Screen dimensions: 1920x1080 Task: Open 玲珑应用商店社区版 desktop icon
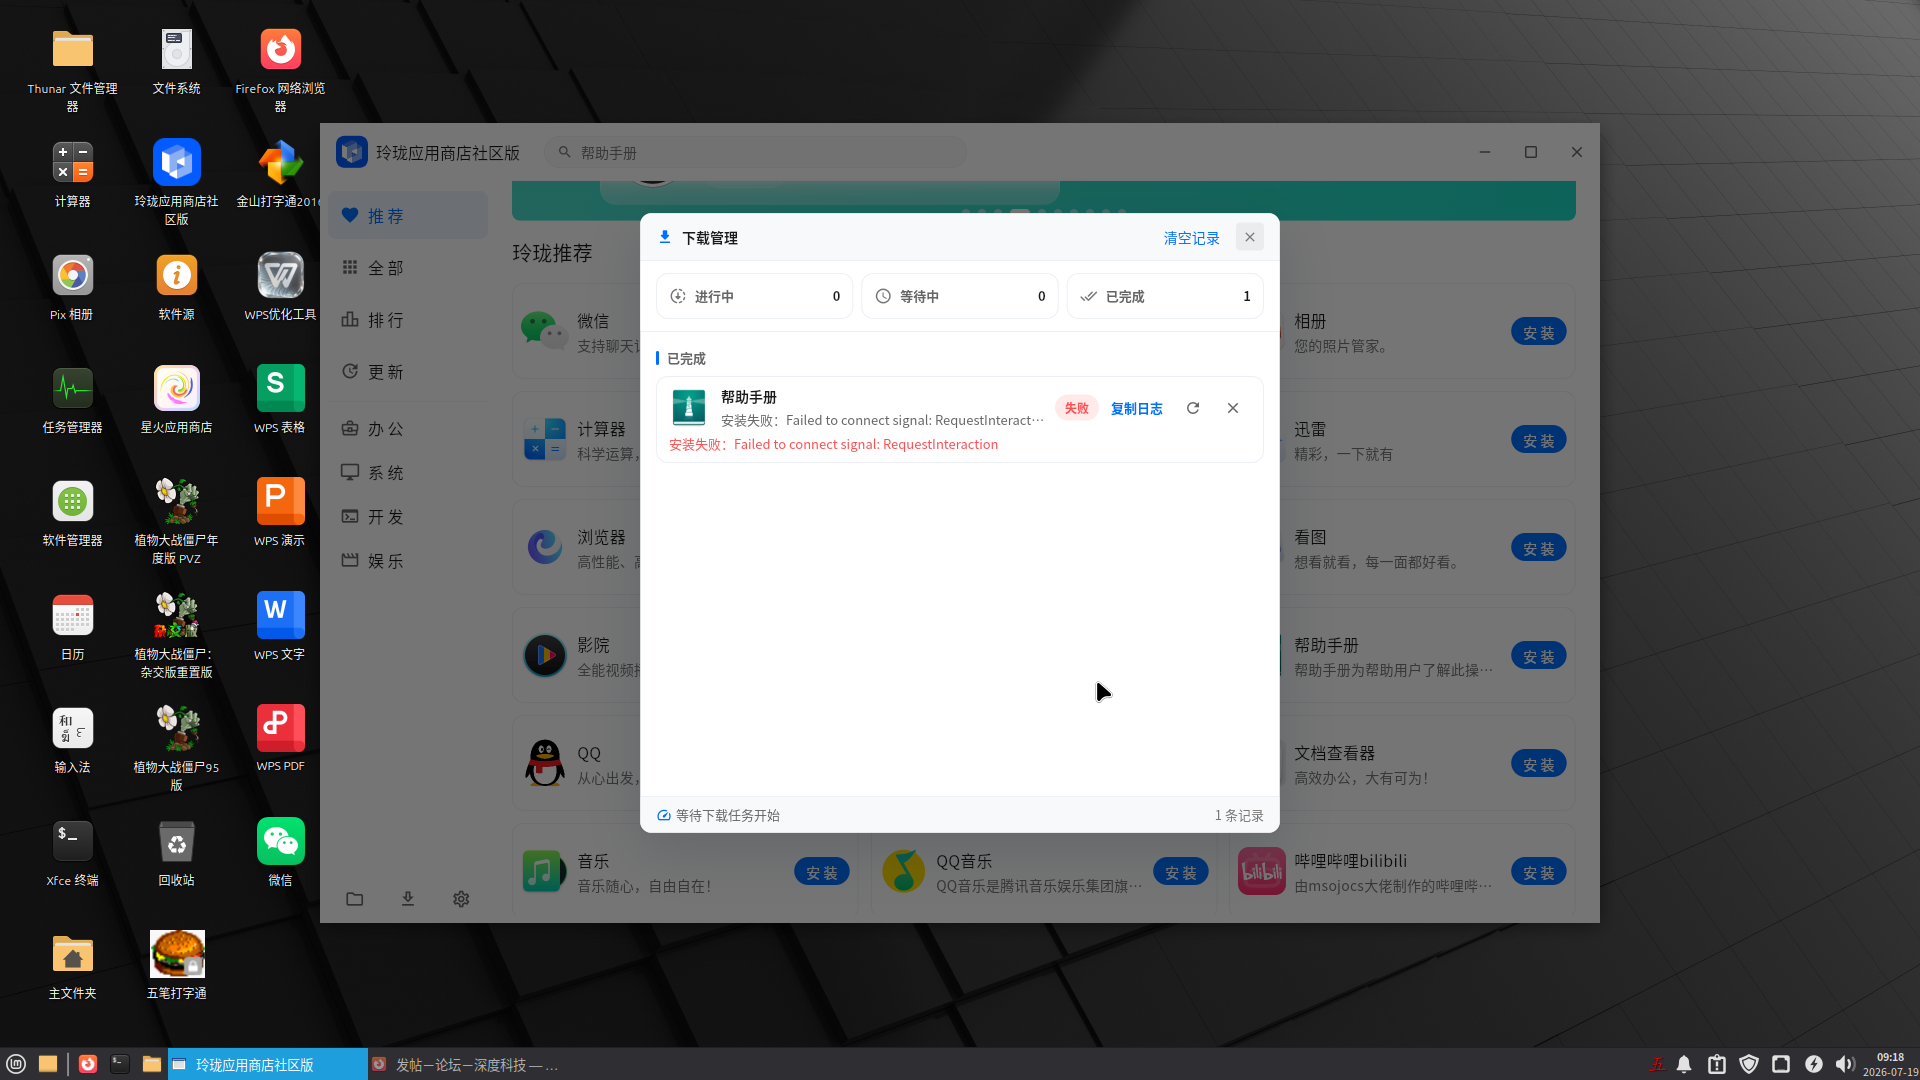coord(176,182)
